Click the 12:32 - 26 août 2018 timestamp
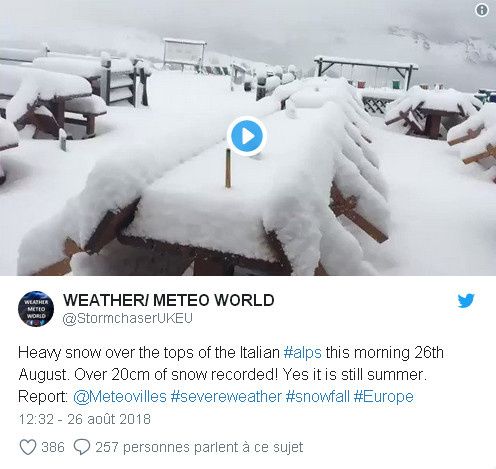Viewport: 496px width, 469px height. pyautogui.click(x=85, y=419)
